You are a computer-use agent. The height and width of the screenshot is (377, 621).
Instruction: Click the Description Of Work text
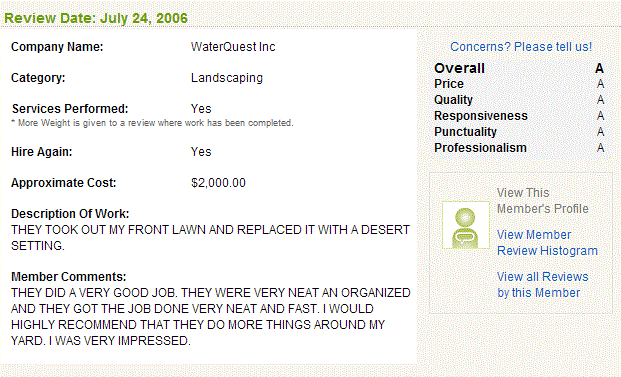210,238
